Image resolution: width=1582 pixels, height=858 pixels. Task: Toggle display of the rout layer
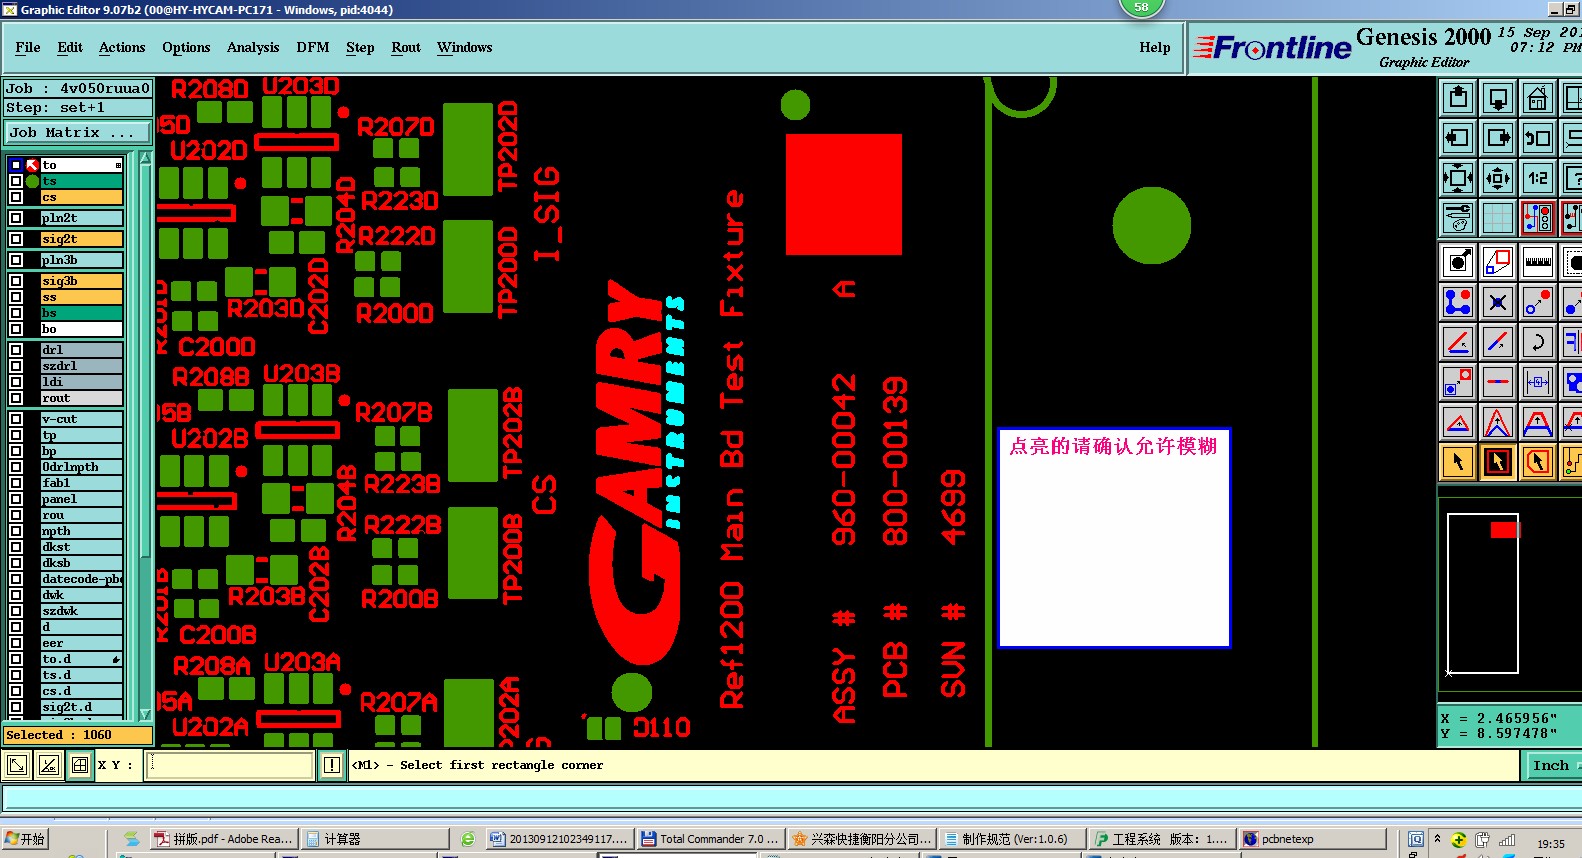[x=16, y=398]
